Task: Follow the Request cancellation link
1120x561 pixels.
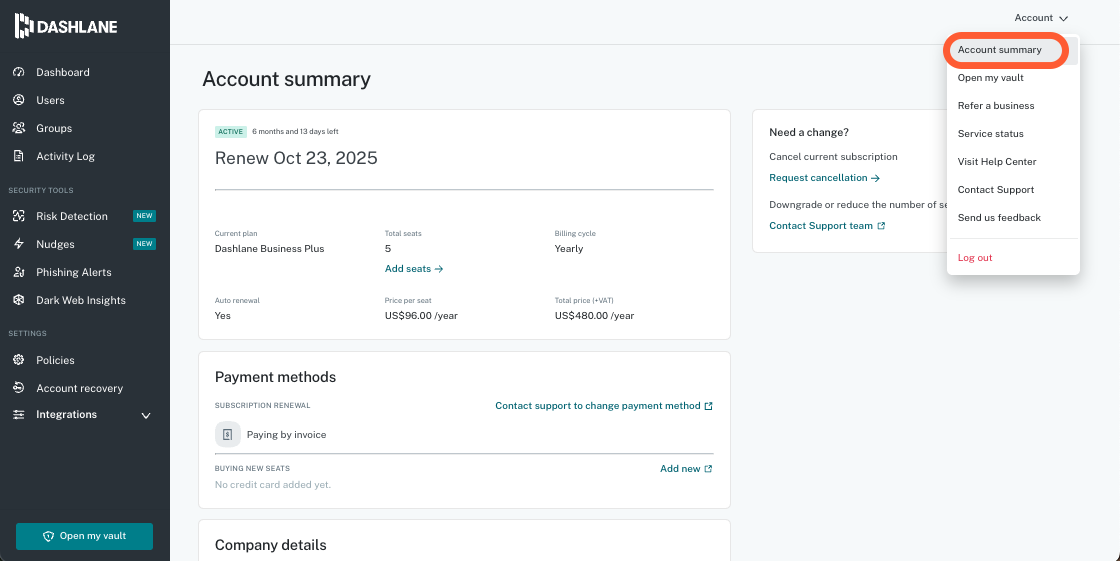Action: coord(824,178)
